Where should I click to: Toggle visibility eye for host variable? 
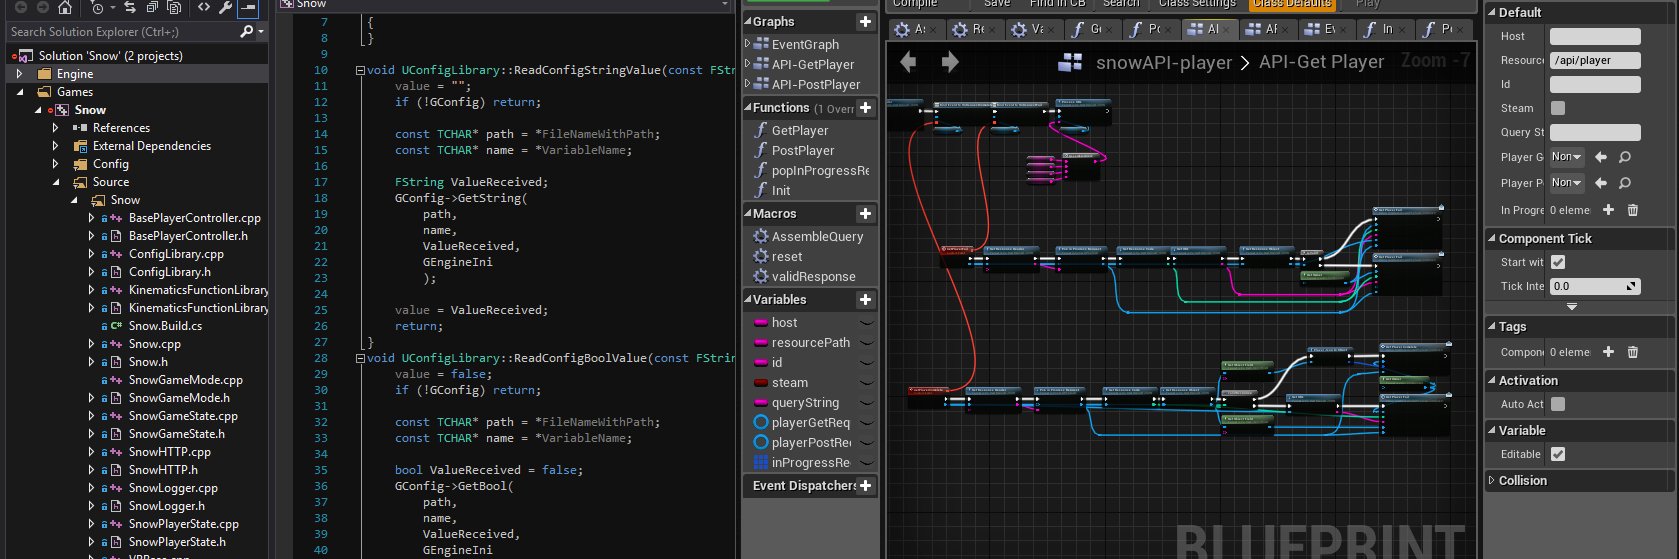(867, 323)
